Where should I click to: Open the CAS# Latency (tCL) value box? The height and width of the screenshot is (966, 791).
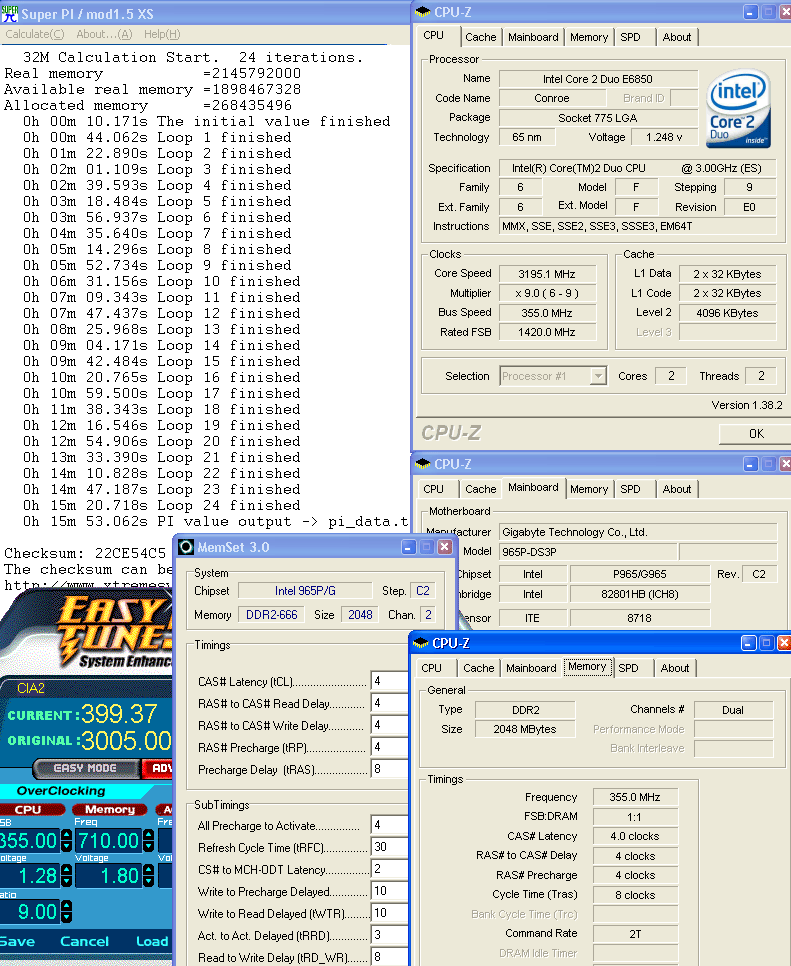point(388,681)
